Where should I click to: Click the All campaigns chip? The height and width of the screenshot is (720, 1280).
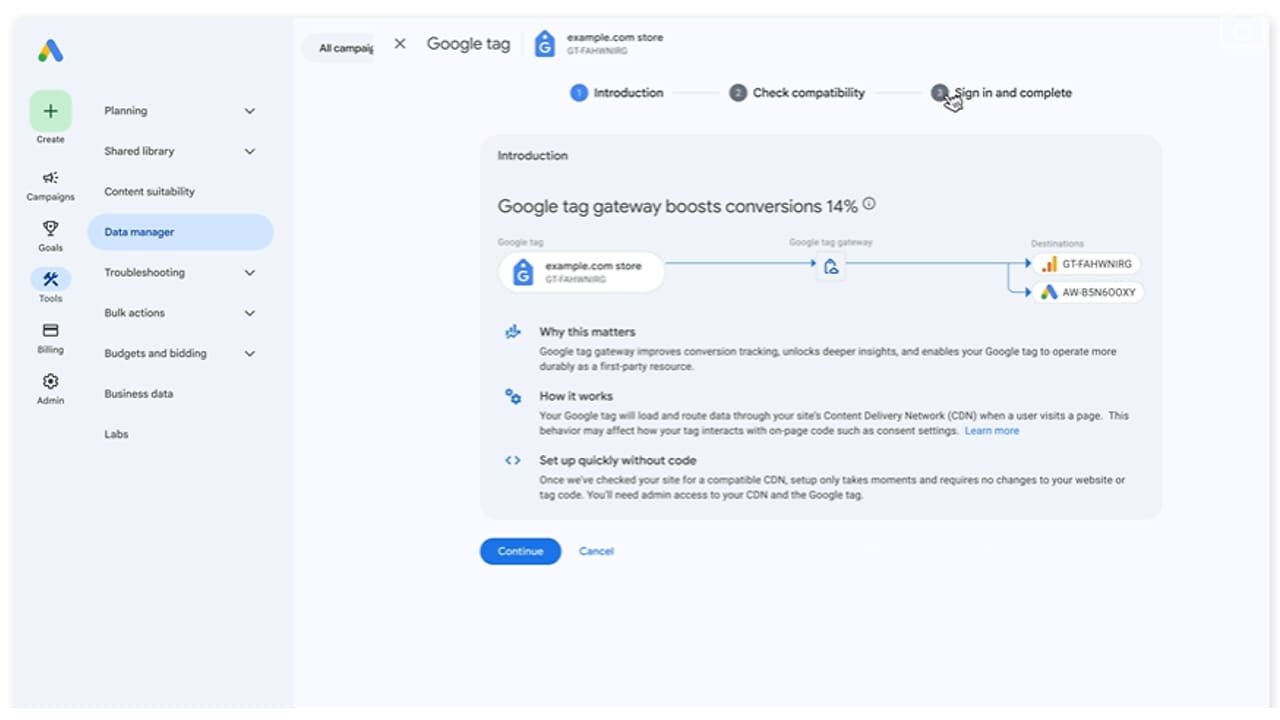click(339, 48)
